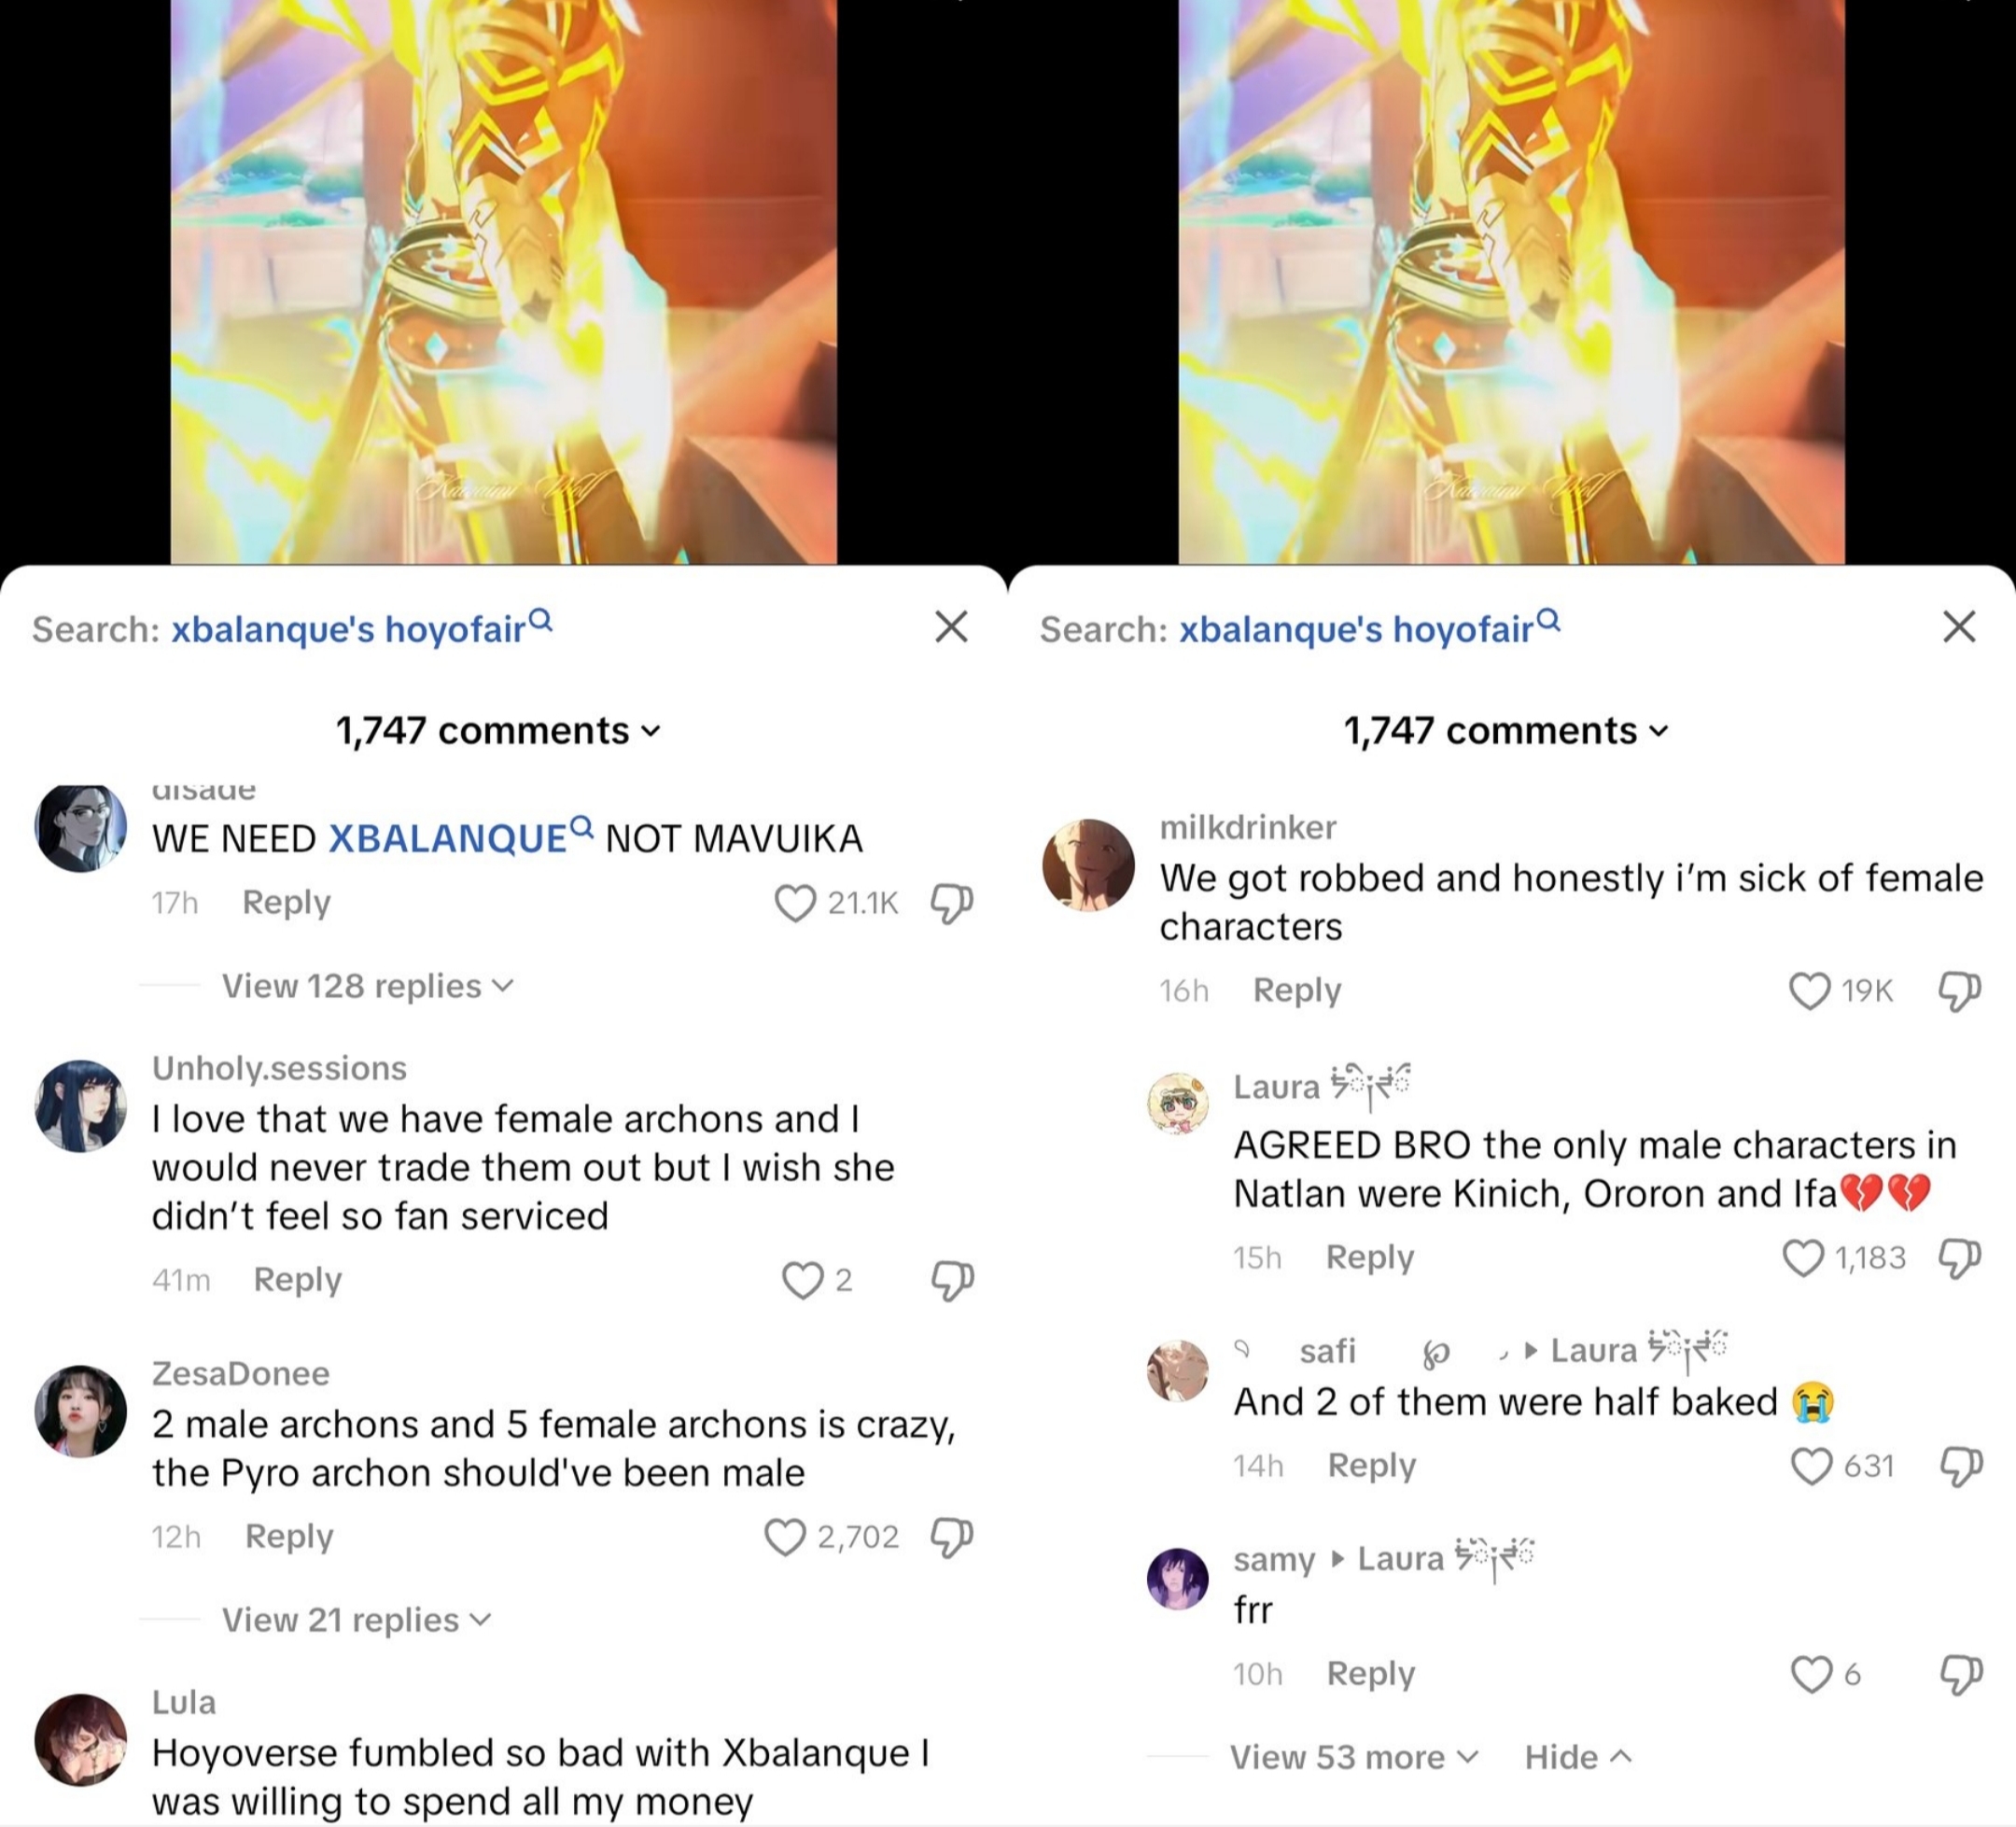The width and height of the screenshot is (2016, 1827).
Task: Dislike ZesaDonee's archon comment
Action: pos(951,1537)
